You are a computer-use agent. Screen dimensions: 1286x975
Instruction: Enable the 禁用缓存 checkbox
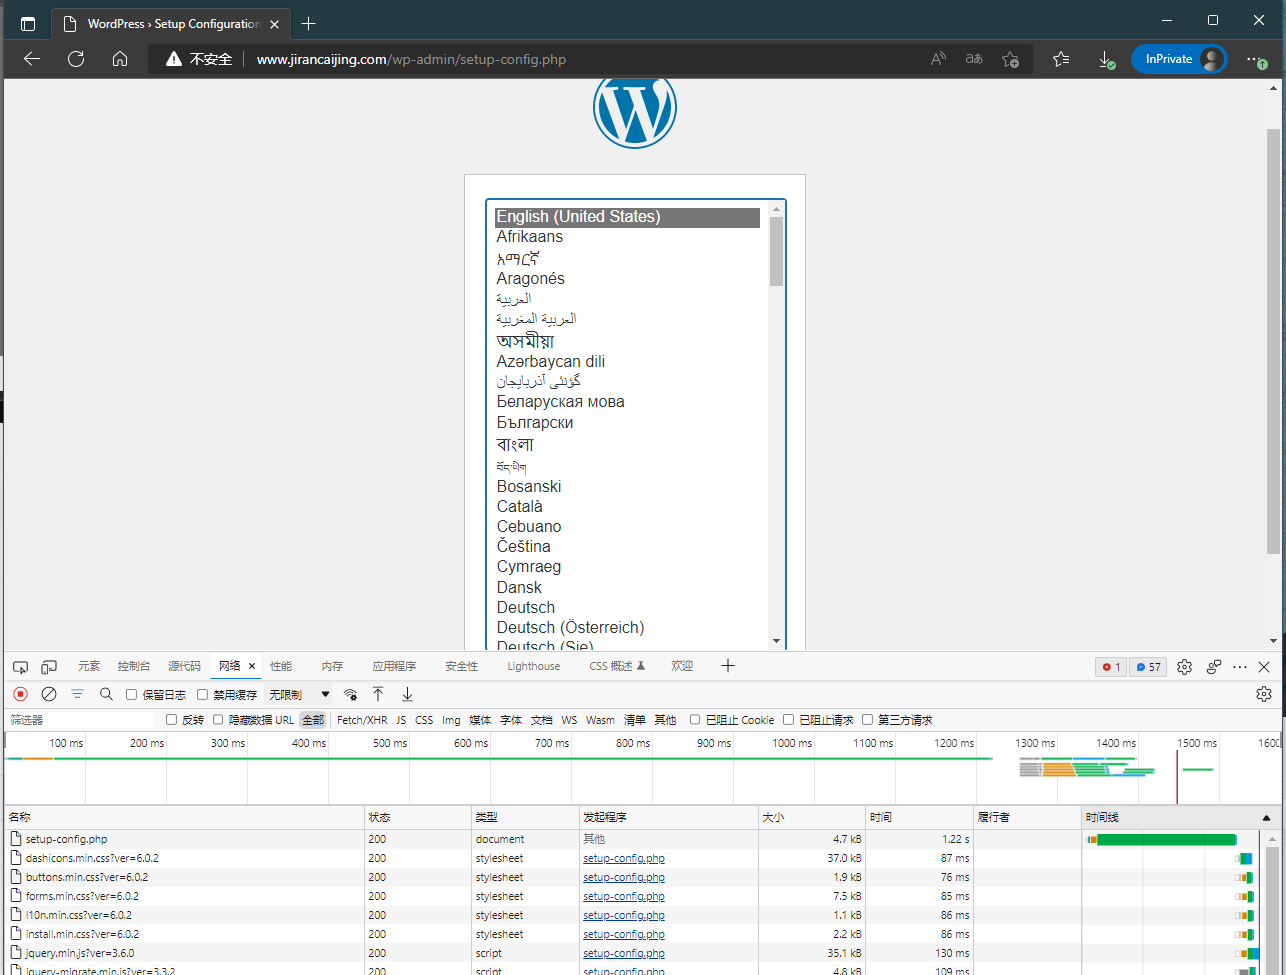[202, 695]
